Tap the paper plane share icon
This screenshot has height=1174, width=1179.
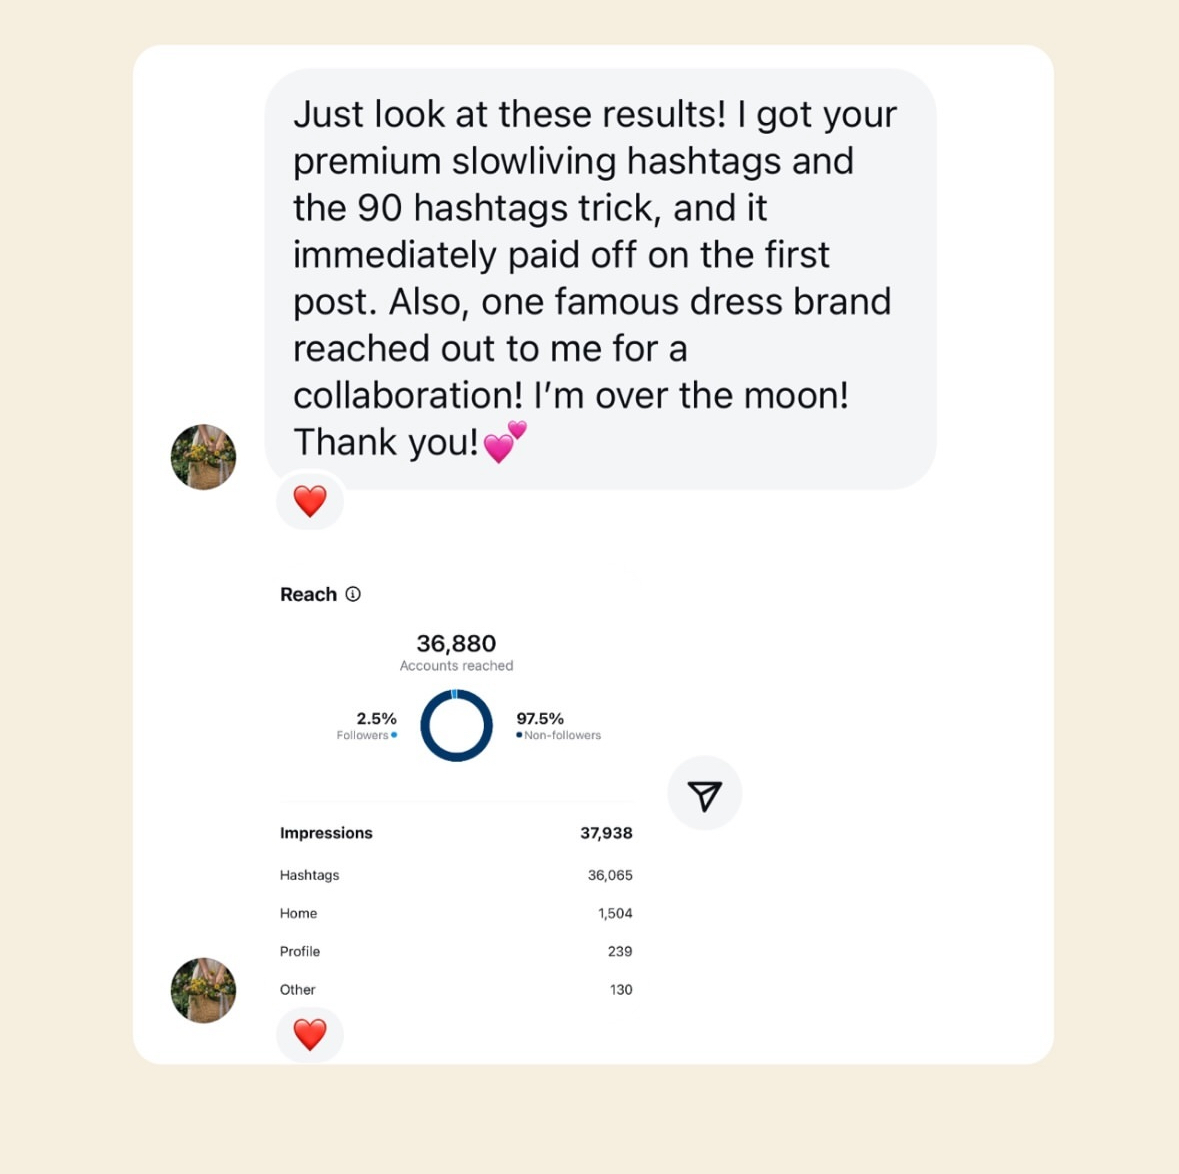[x=704, y=794]
